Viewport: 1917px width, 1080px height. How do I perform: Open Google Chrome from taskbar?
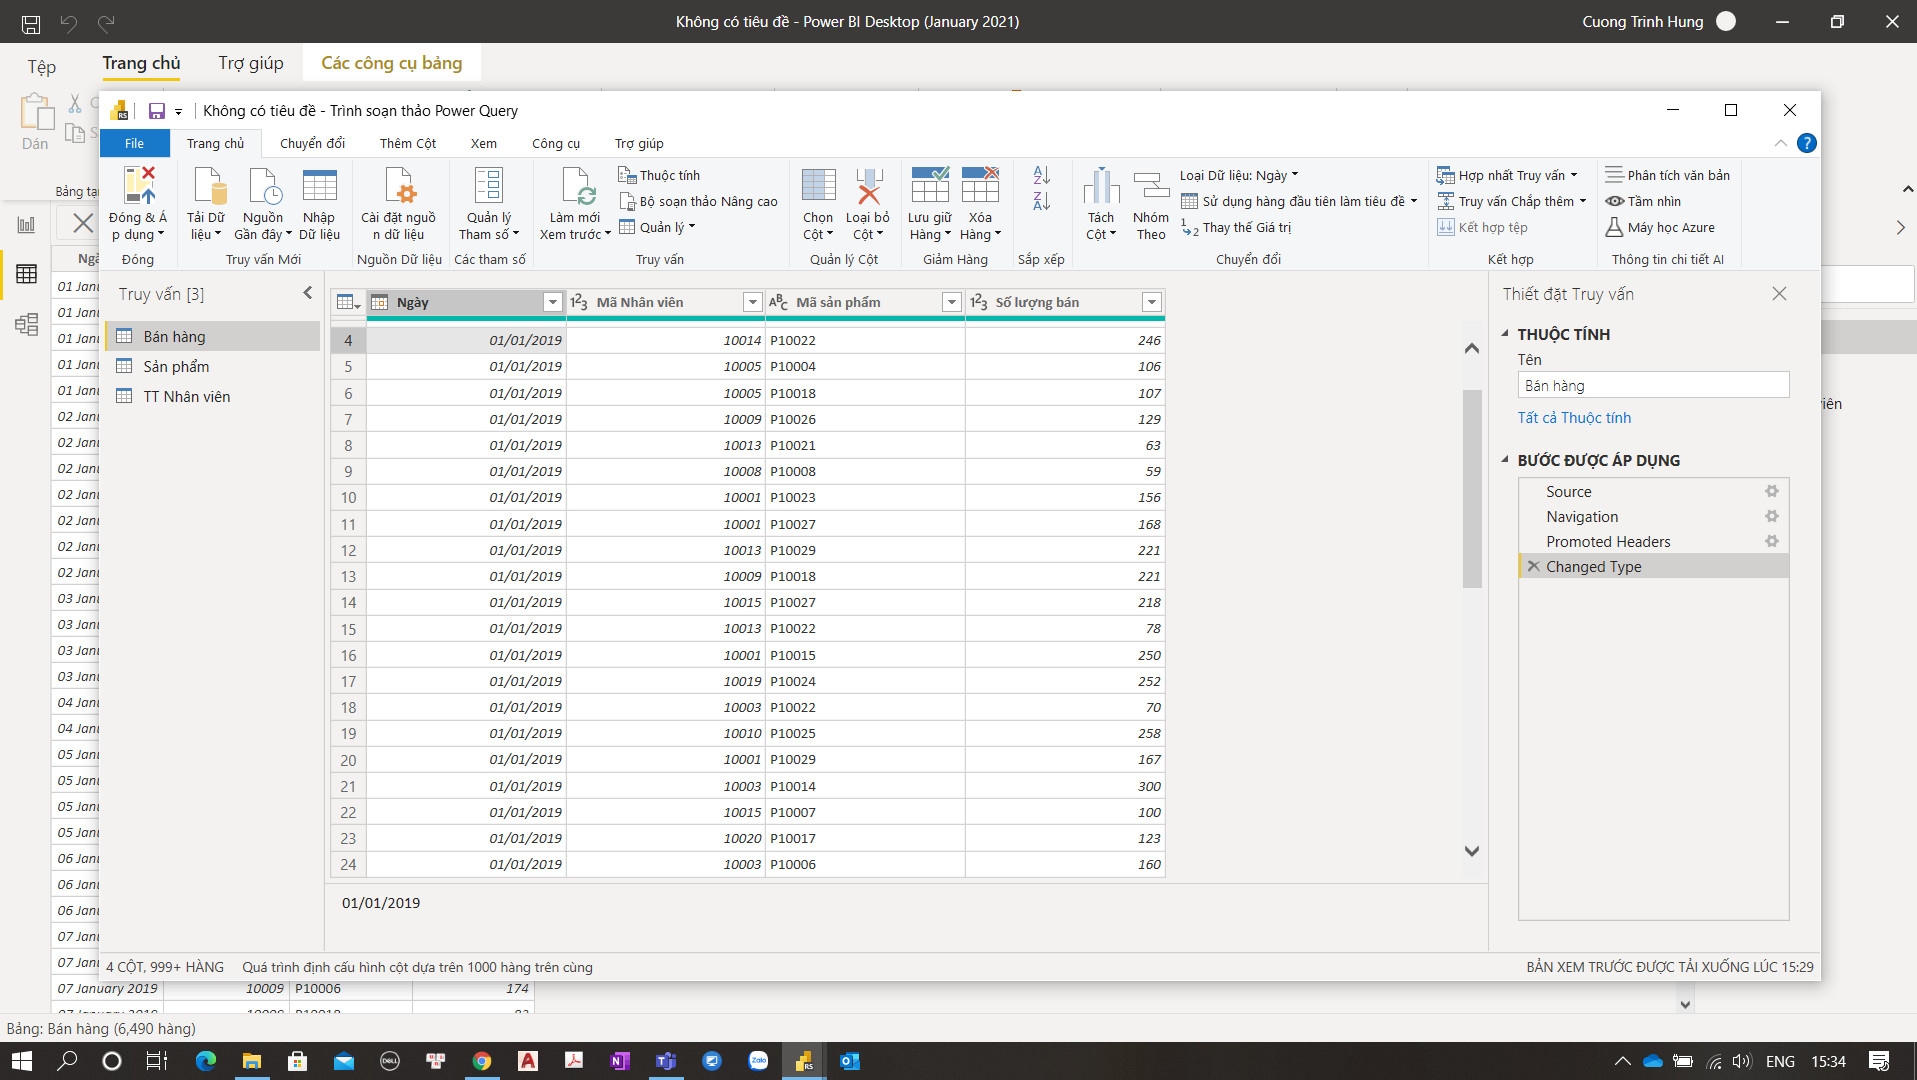(x=482, y=1061)
